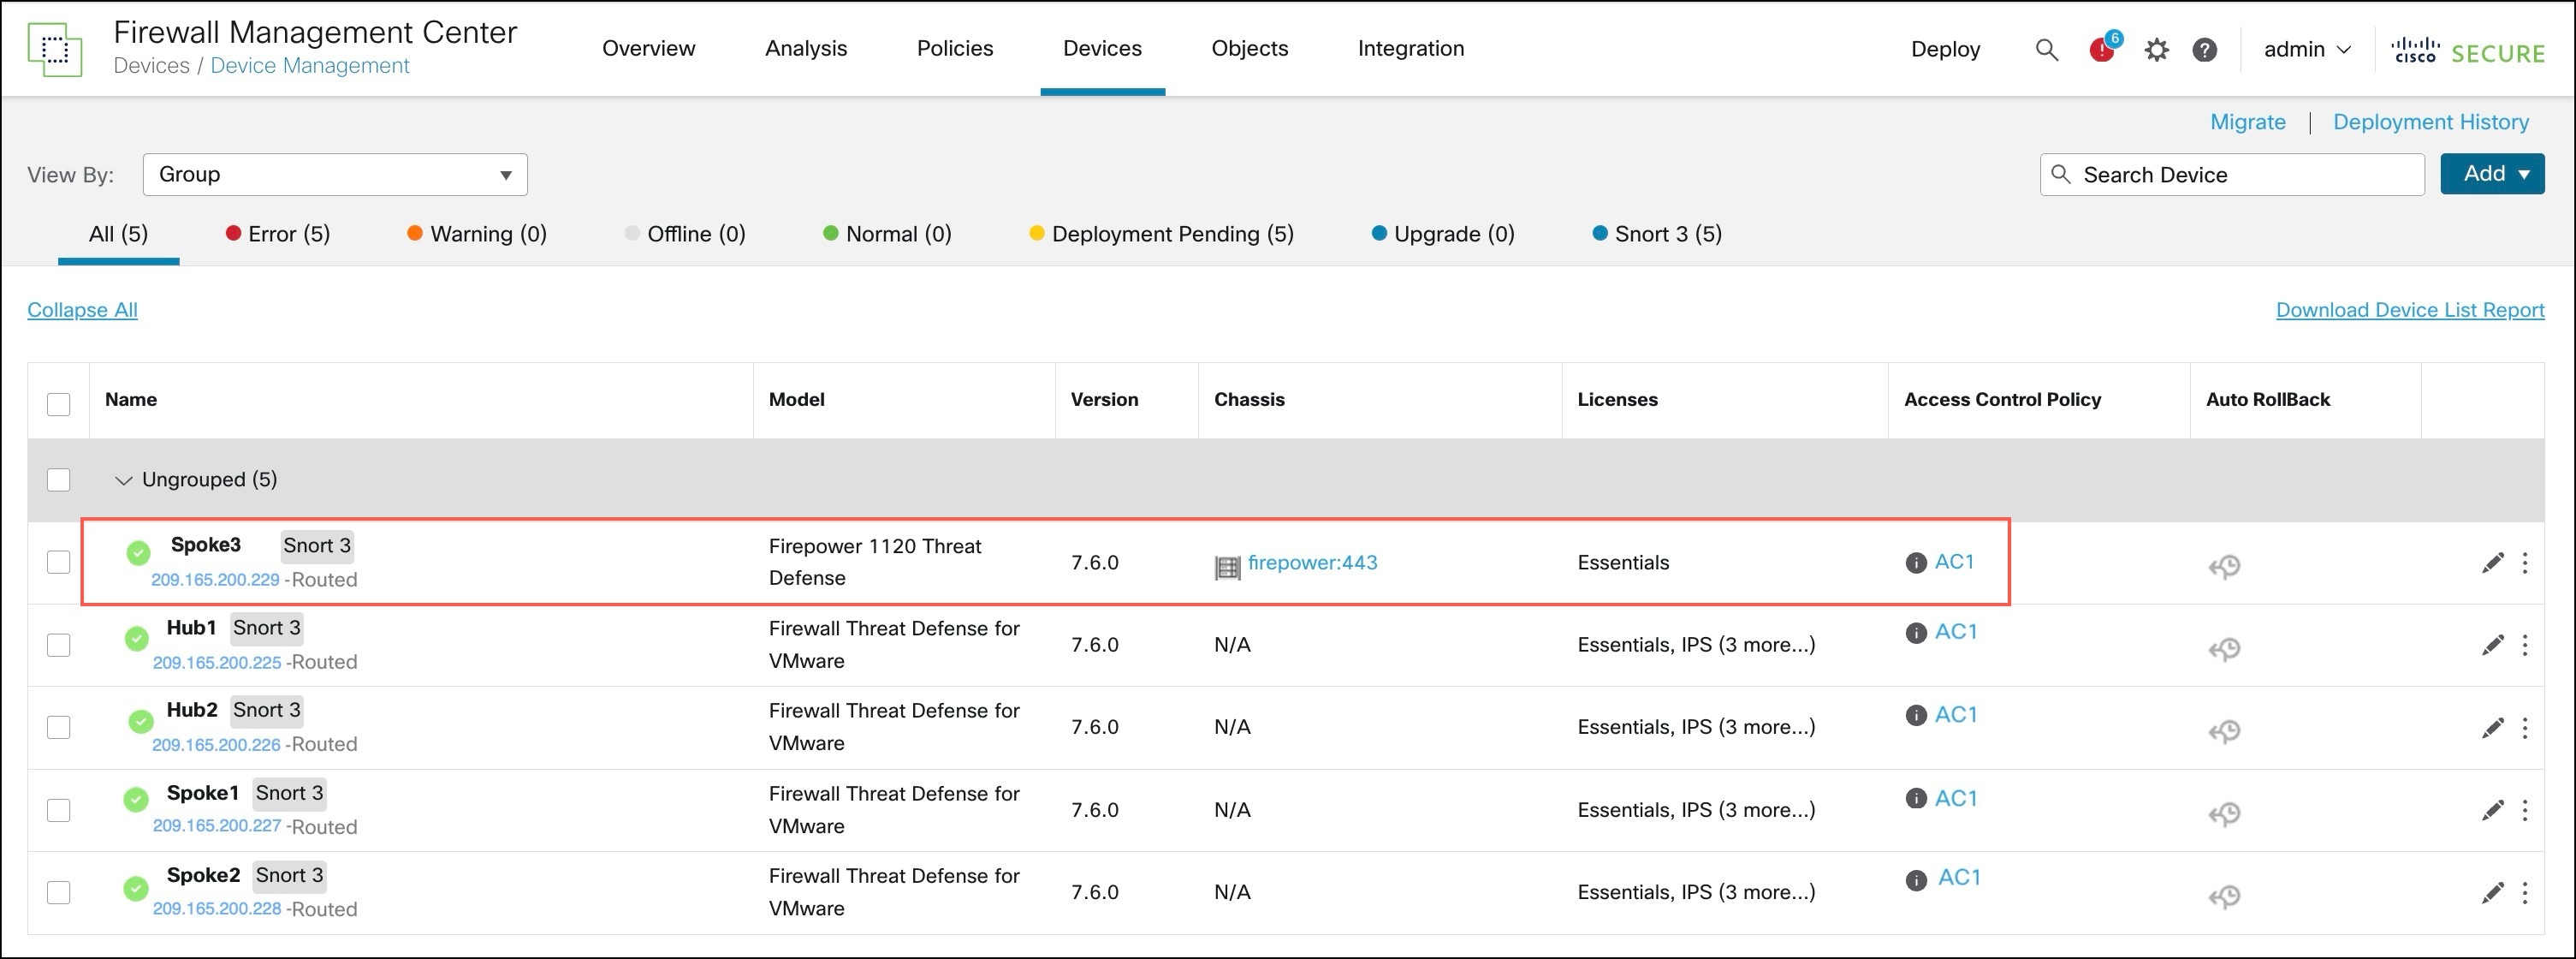Click the global search magnifier icon
Screen dimensions: 2576x959
pos(2046,49)
